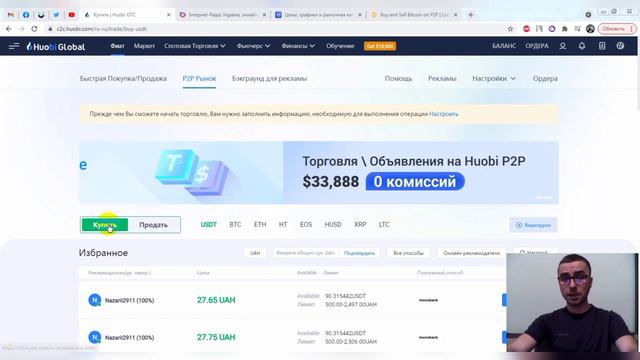Select Фиат in the top navigation
Viewport: 640px width, 360px height.
click(117, 46)
